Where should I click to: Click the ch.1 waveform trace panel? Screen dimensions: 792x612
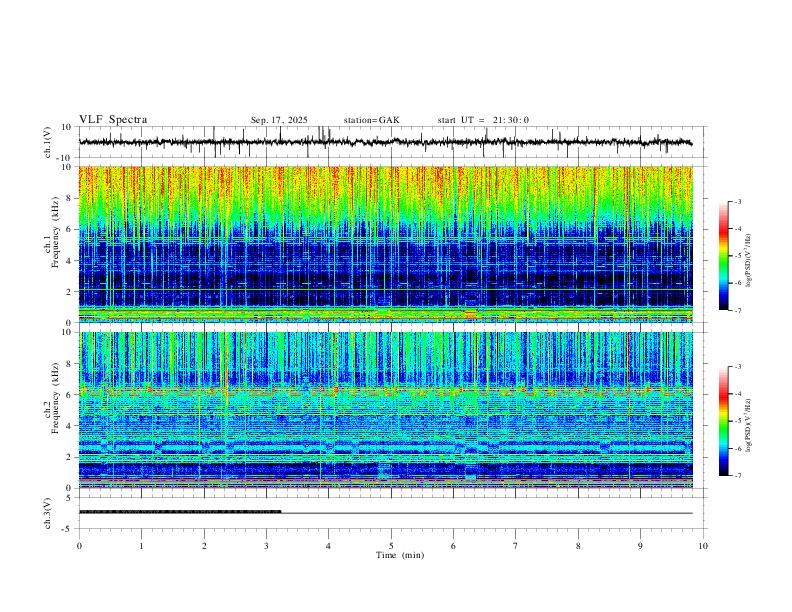coord(392,142)
